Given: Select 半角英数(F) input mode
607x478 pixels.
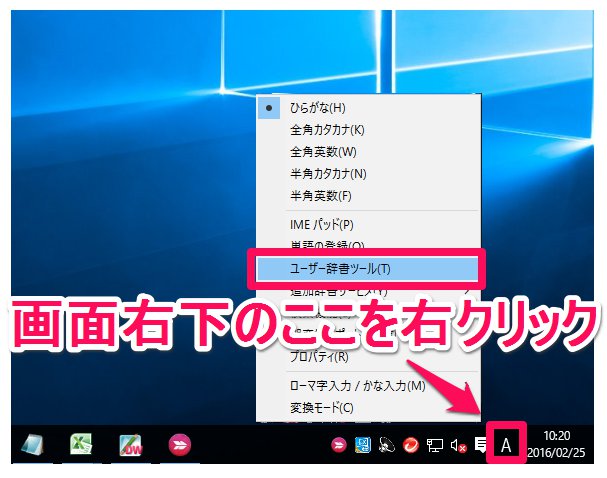Looking at the screenshot, I should point(369,196).
